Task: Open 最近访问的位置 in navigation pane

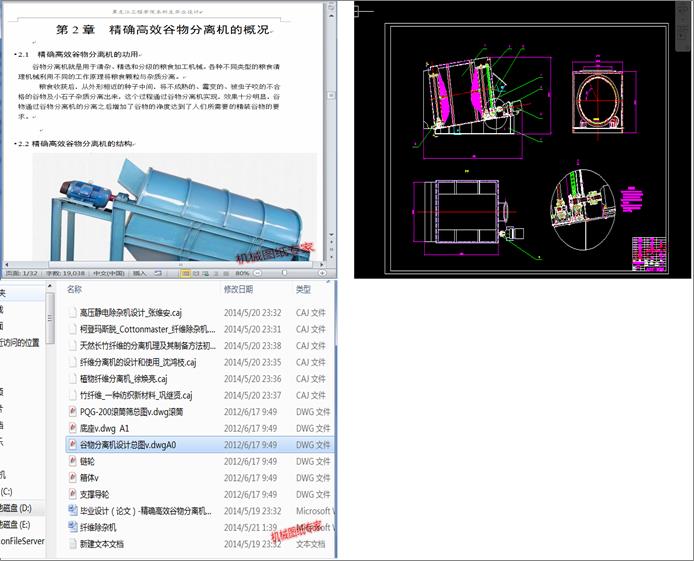Action: pyautogui.click(x=20, y=343)
